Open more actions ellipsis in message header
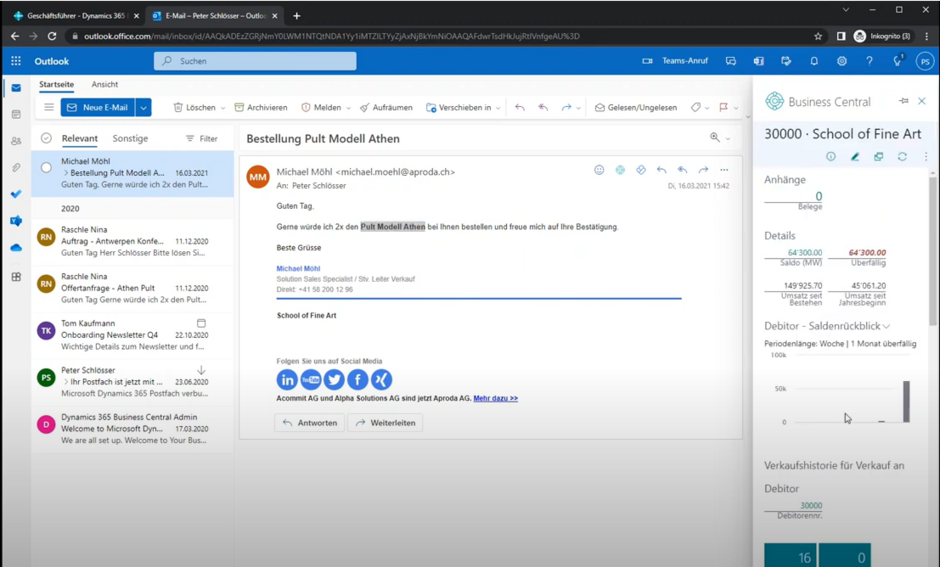 pos(724,170)
